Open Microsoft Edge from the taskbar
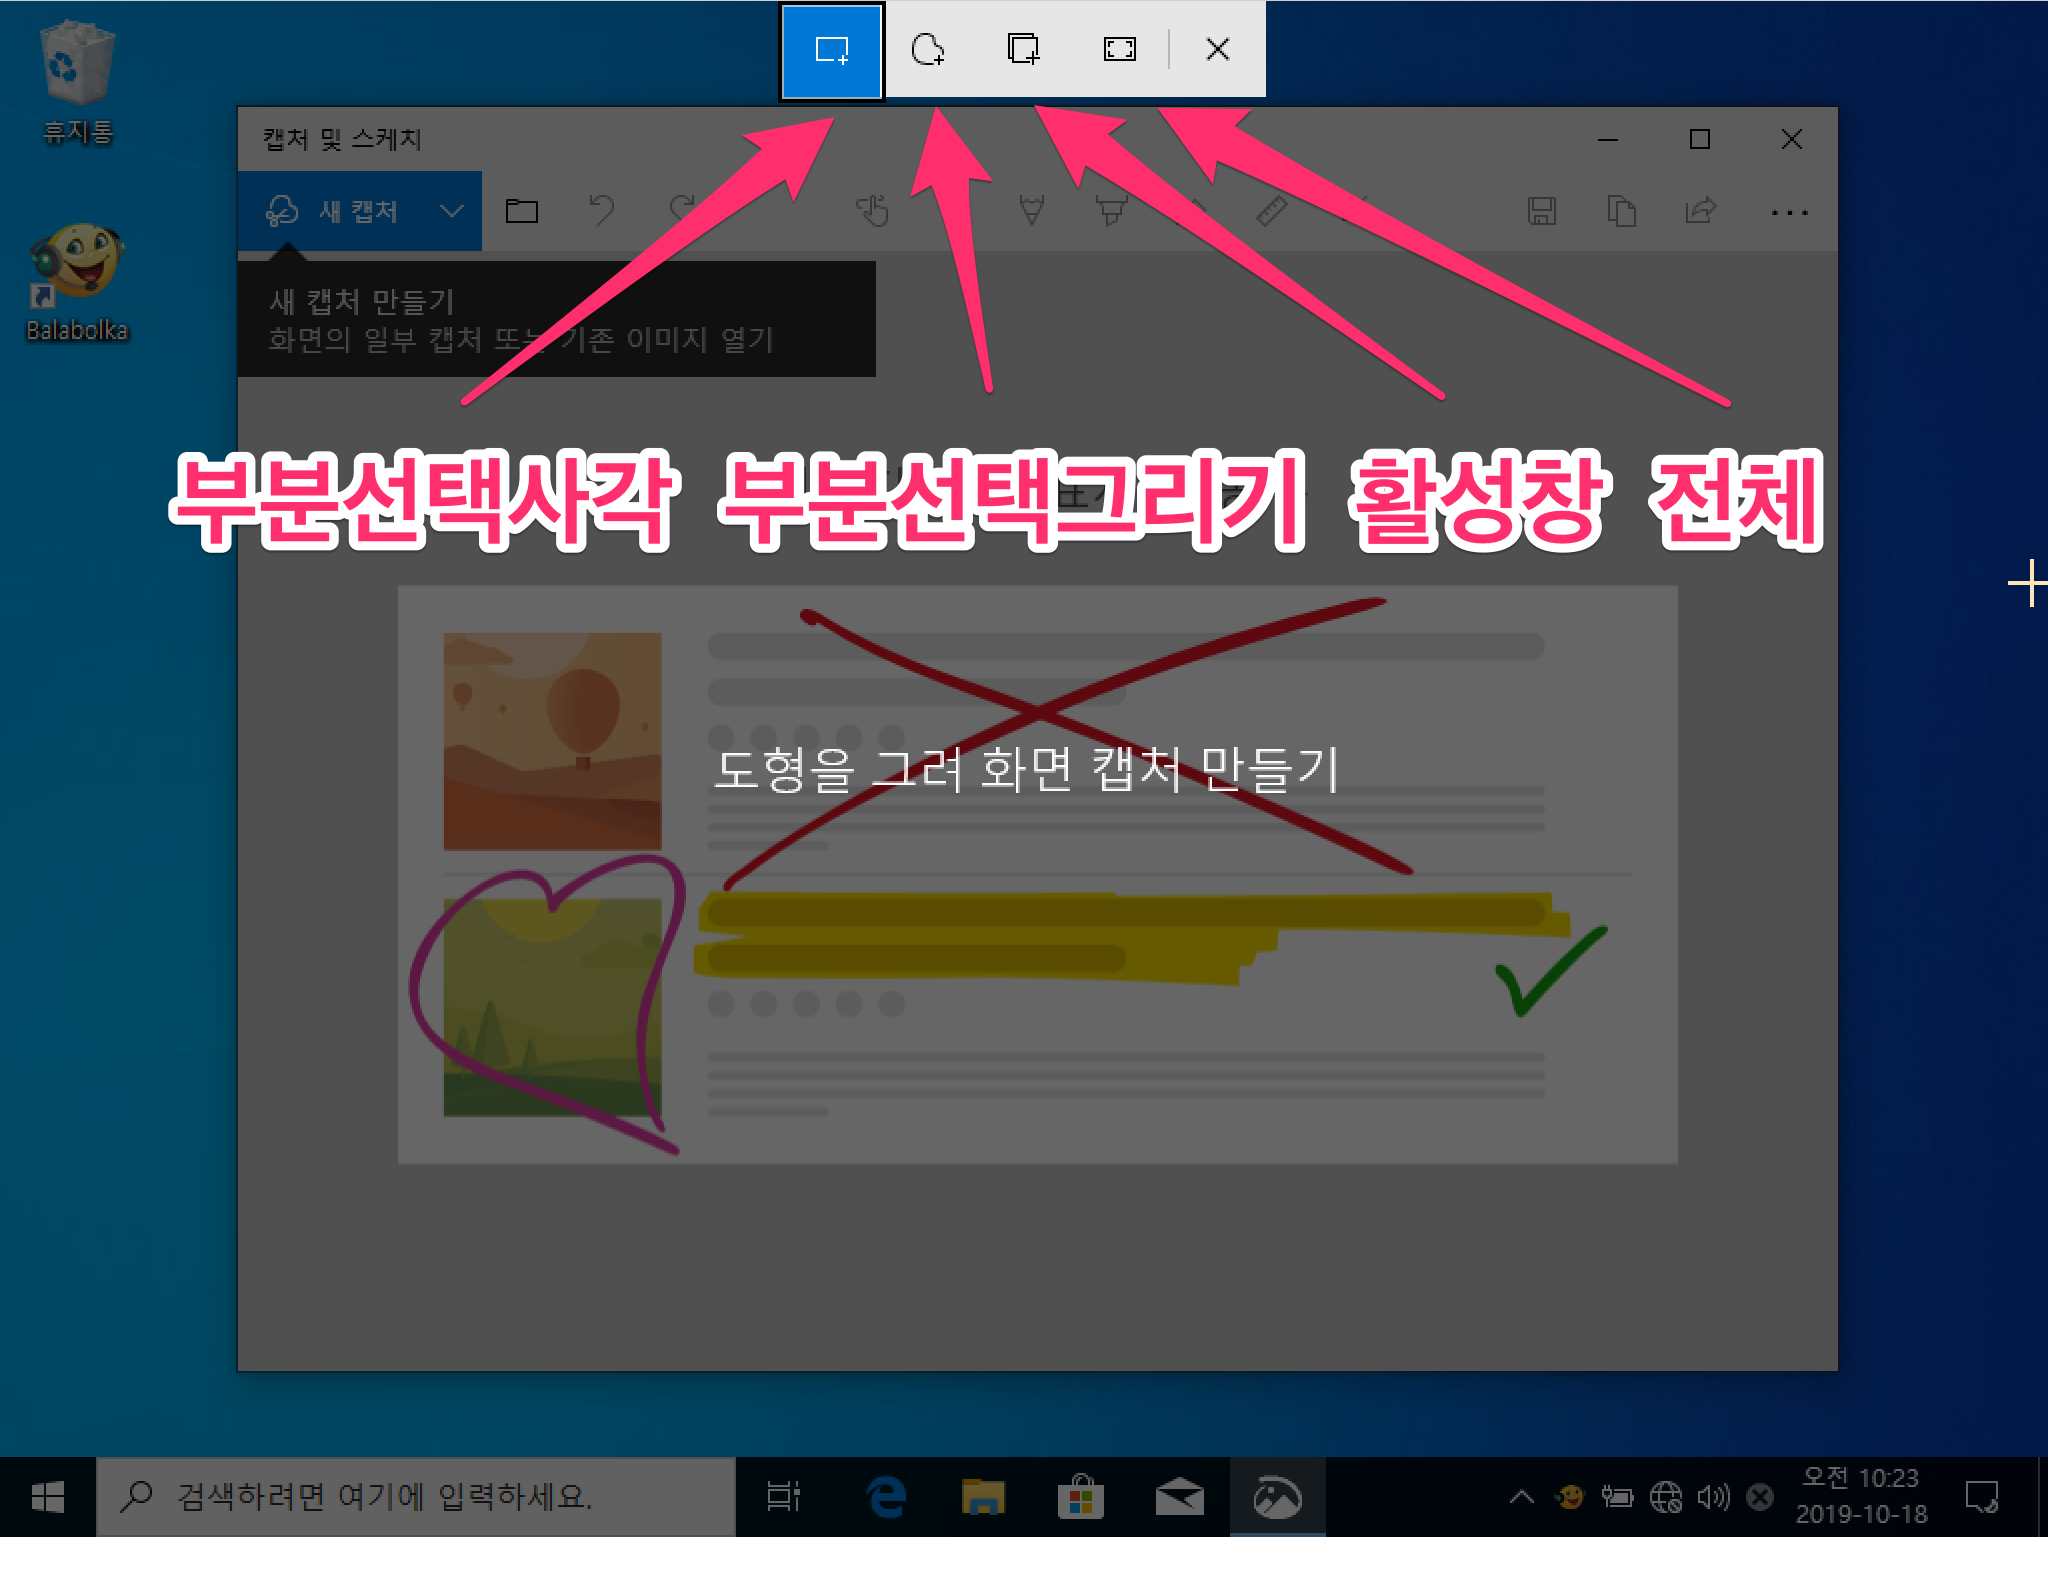2048x1578 pixels. pyautogui.click(x=886, y=1497)
